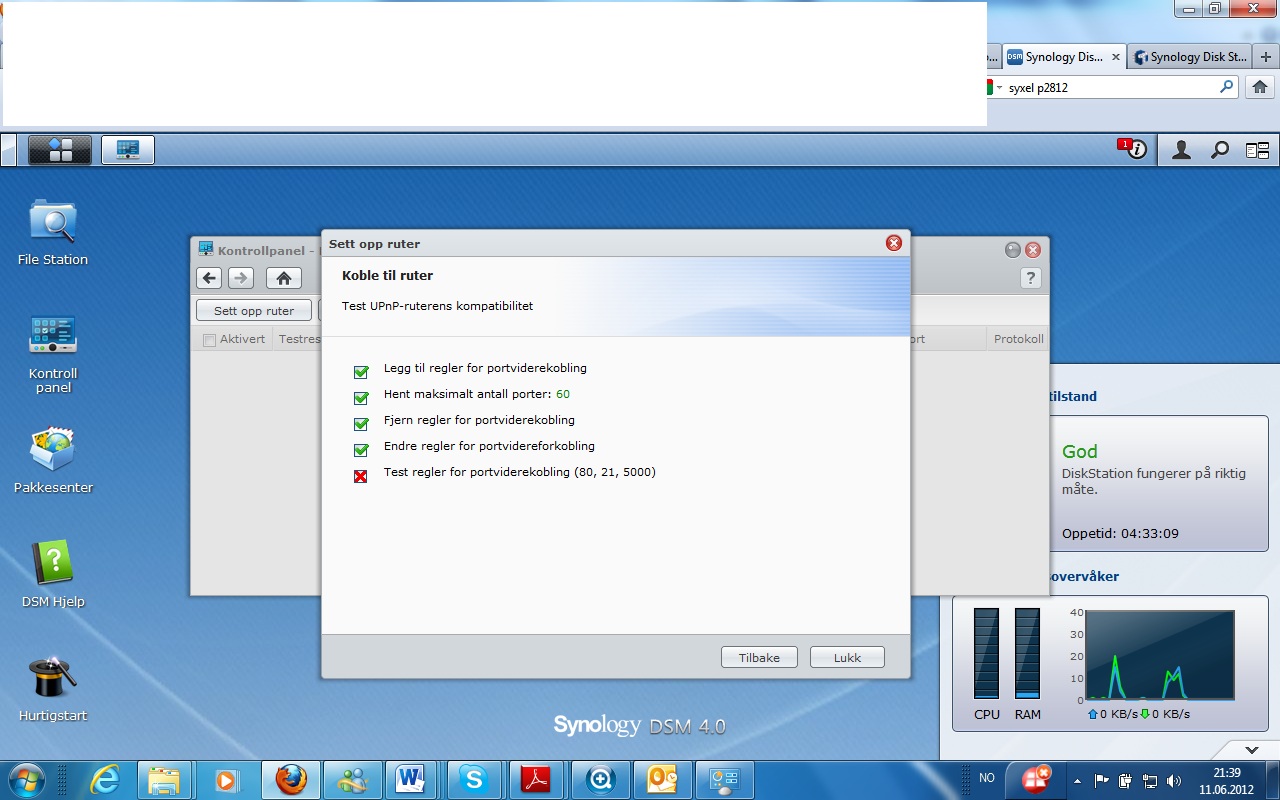Open Adobe Reader from taskbar

[537, 779]
